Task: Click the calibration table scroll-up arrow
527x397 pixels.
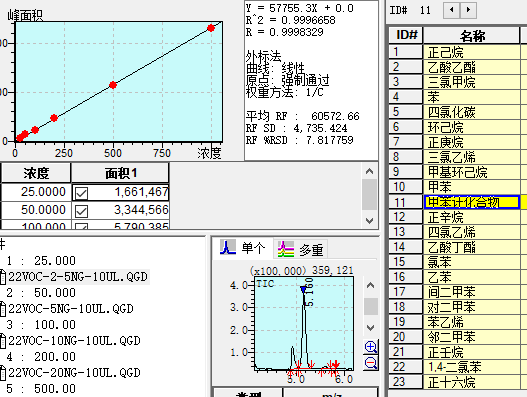Action: pyautogui.click(x=369, y=171)
